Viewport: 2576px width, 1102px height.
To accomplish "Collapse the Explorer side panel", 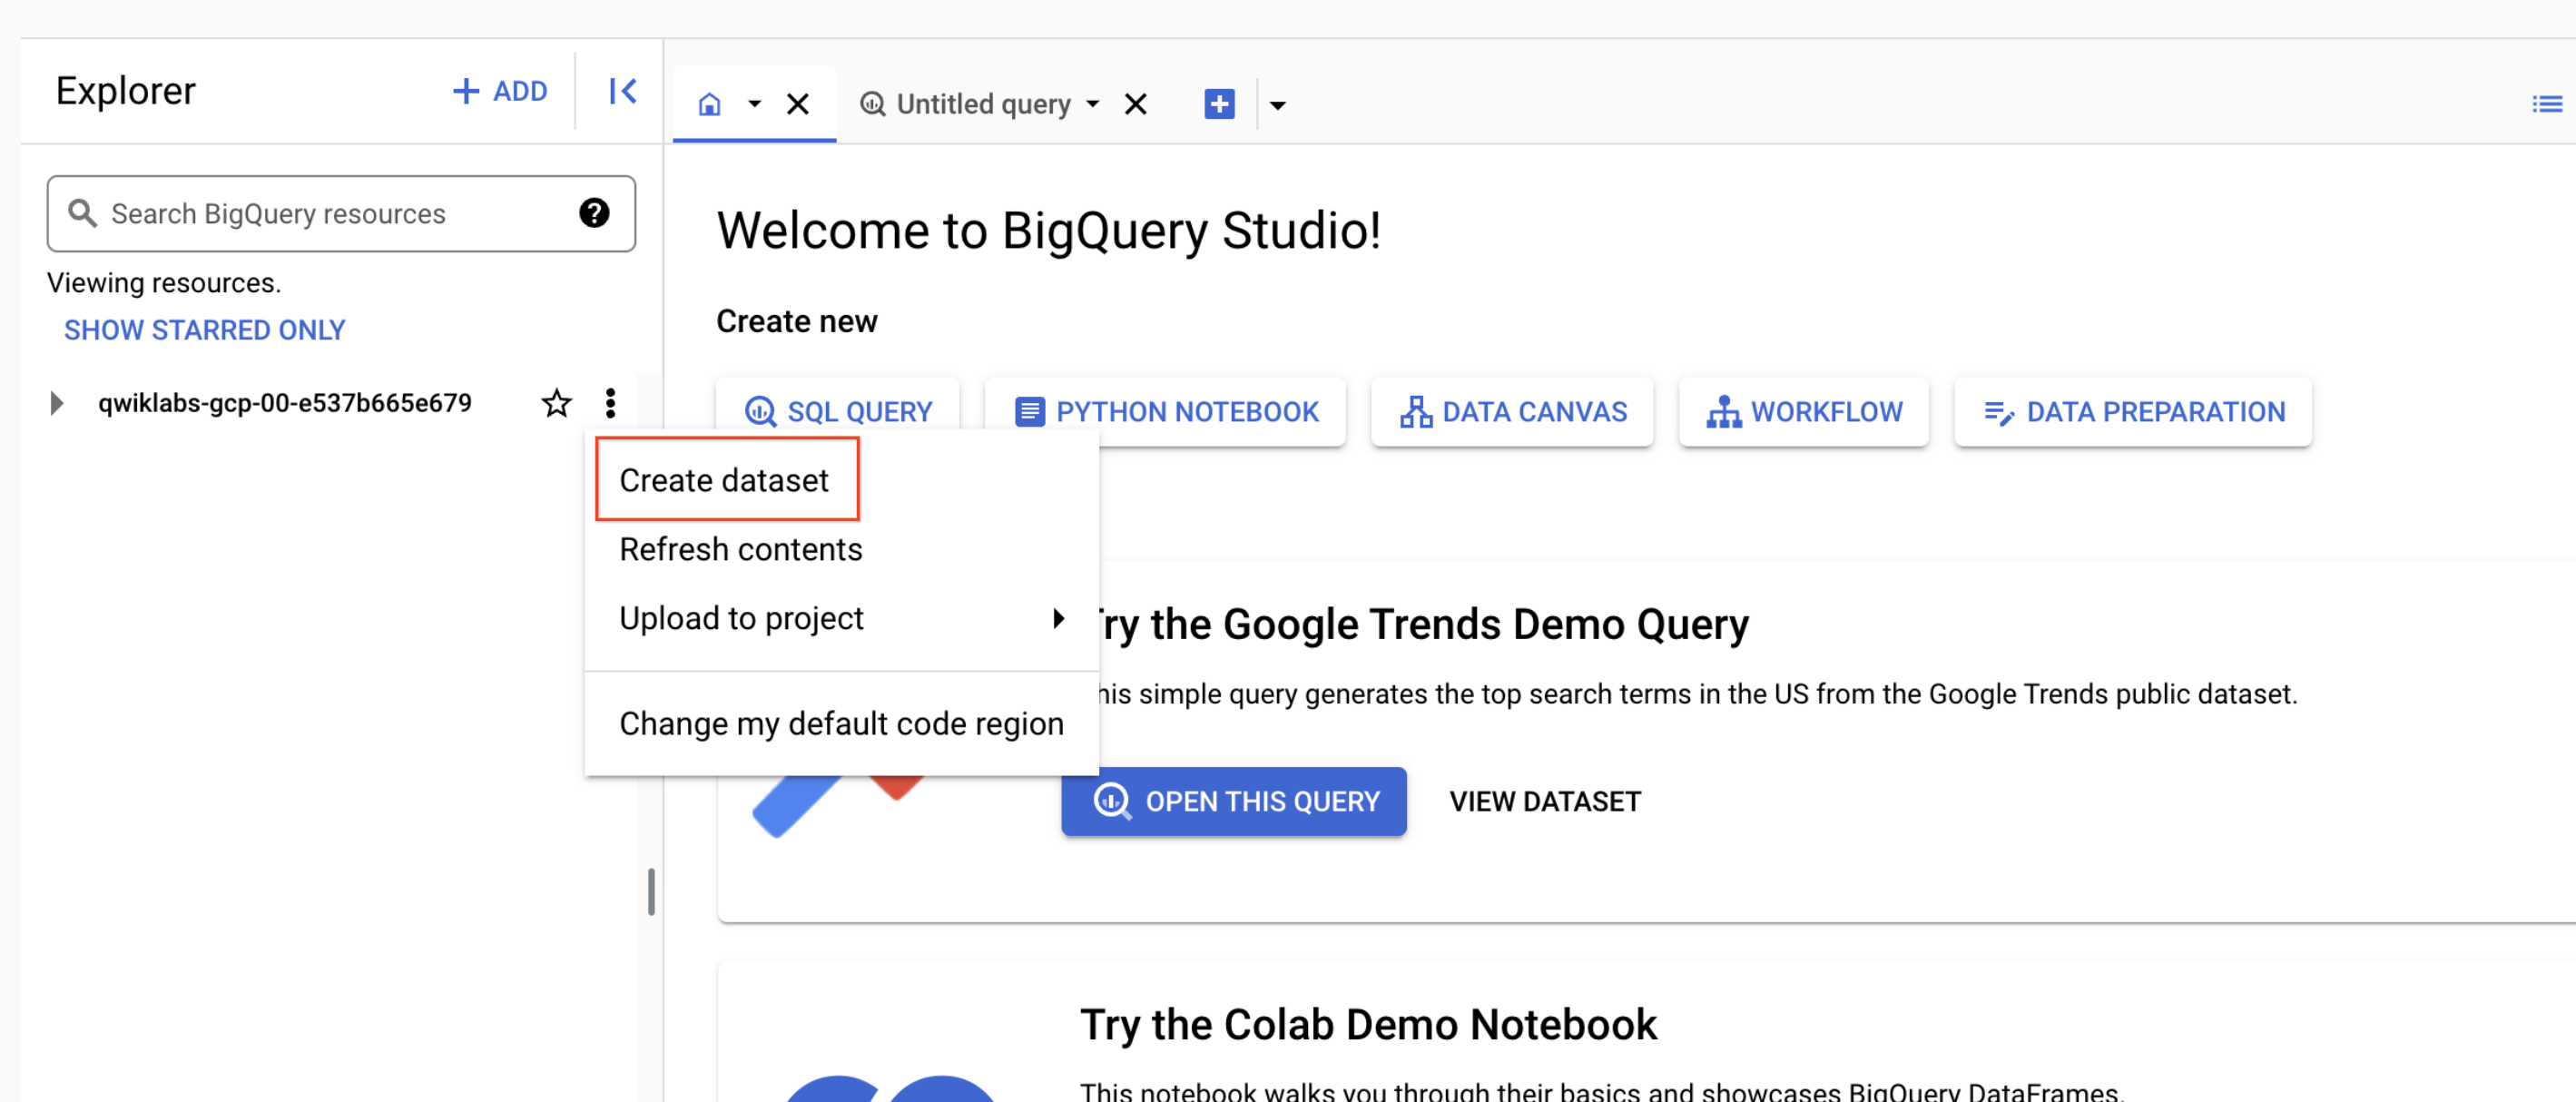I will pyautogui.click(x=621, y=90).
